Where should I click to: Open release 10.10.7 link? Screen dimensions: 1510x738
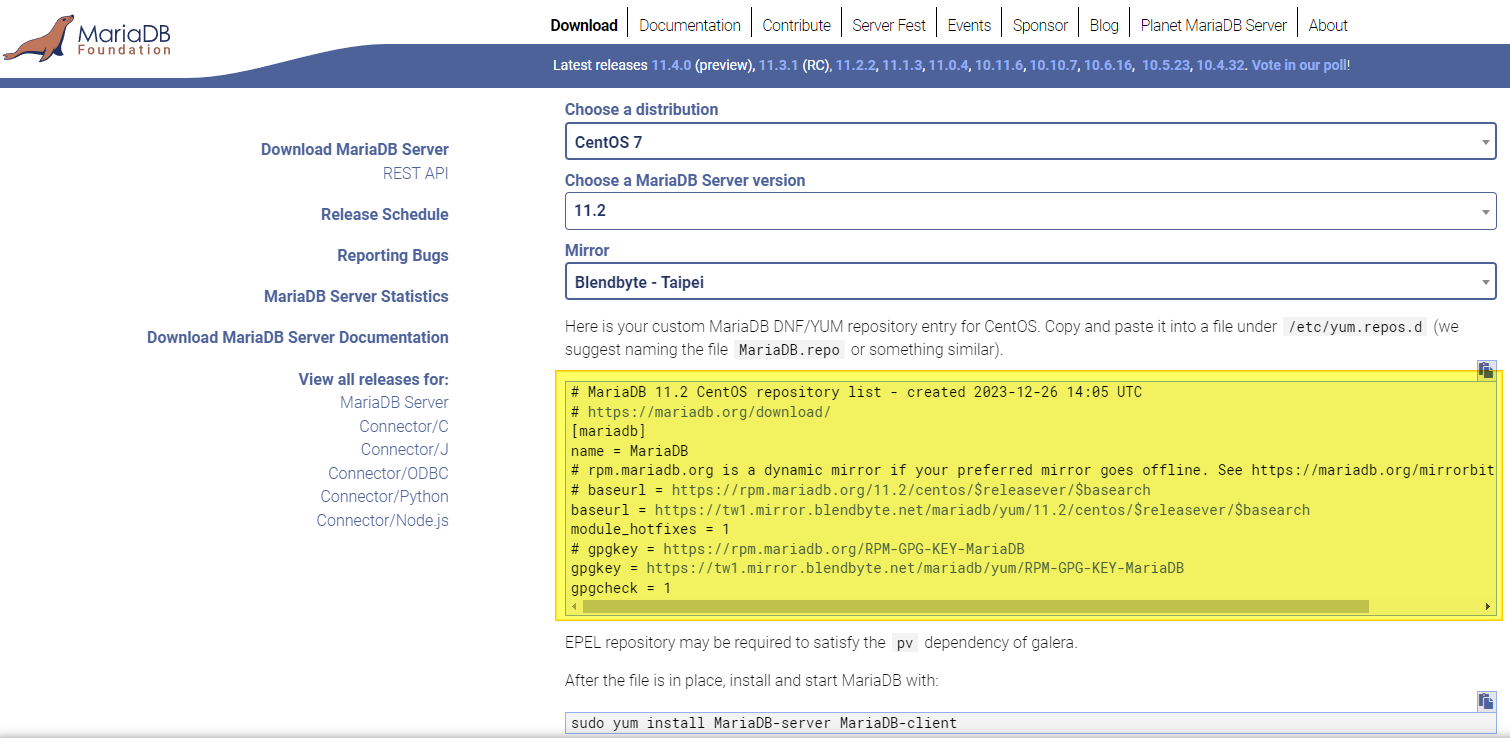pyautogui.click(x=1054, y=65)
